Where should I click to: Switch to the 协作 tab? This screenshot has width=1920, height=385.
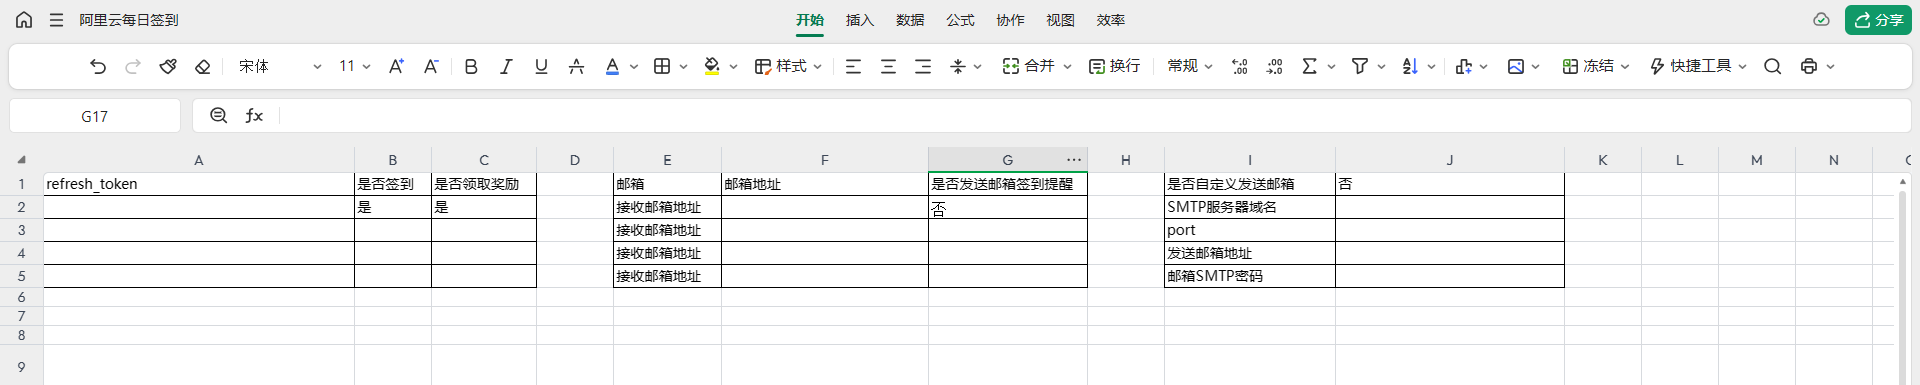[1010, 20]
